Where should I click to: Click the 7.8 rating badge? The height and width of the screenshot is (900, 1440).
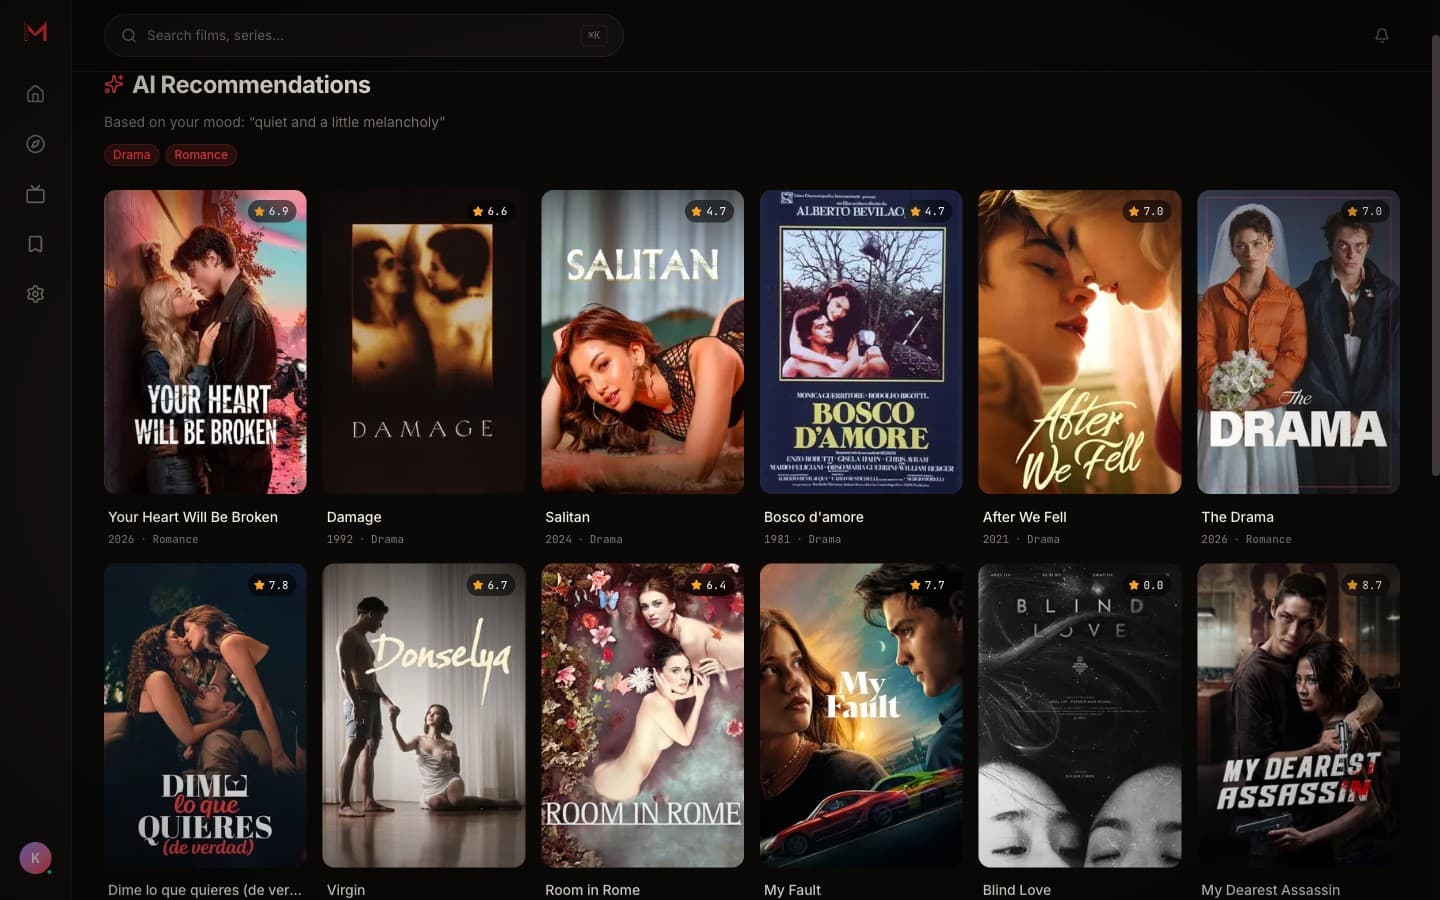[x=272, y=585]
